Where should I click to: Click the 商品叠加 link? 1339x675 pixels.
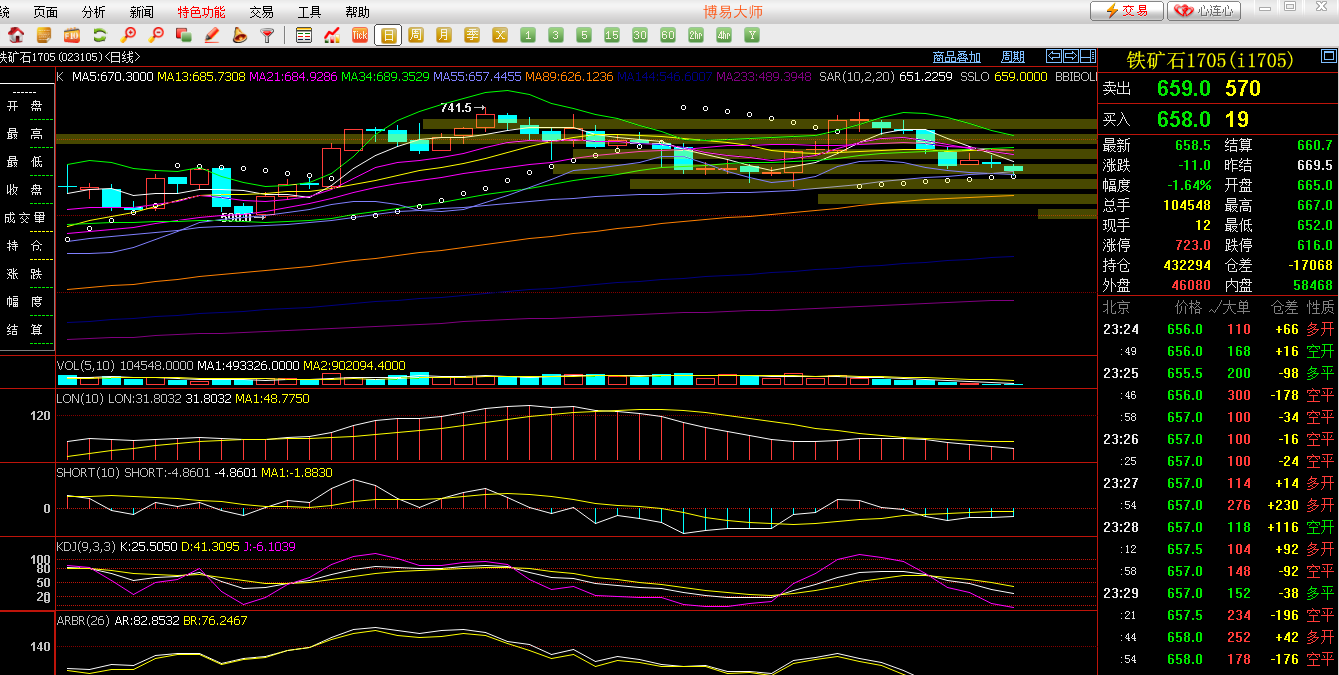tap(957, 57)
